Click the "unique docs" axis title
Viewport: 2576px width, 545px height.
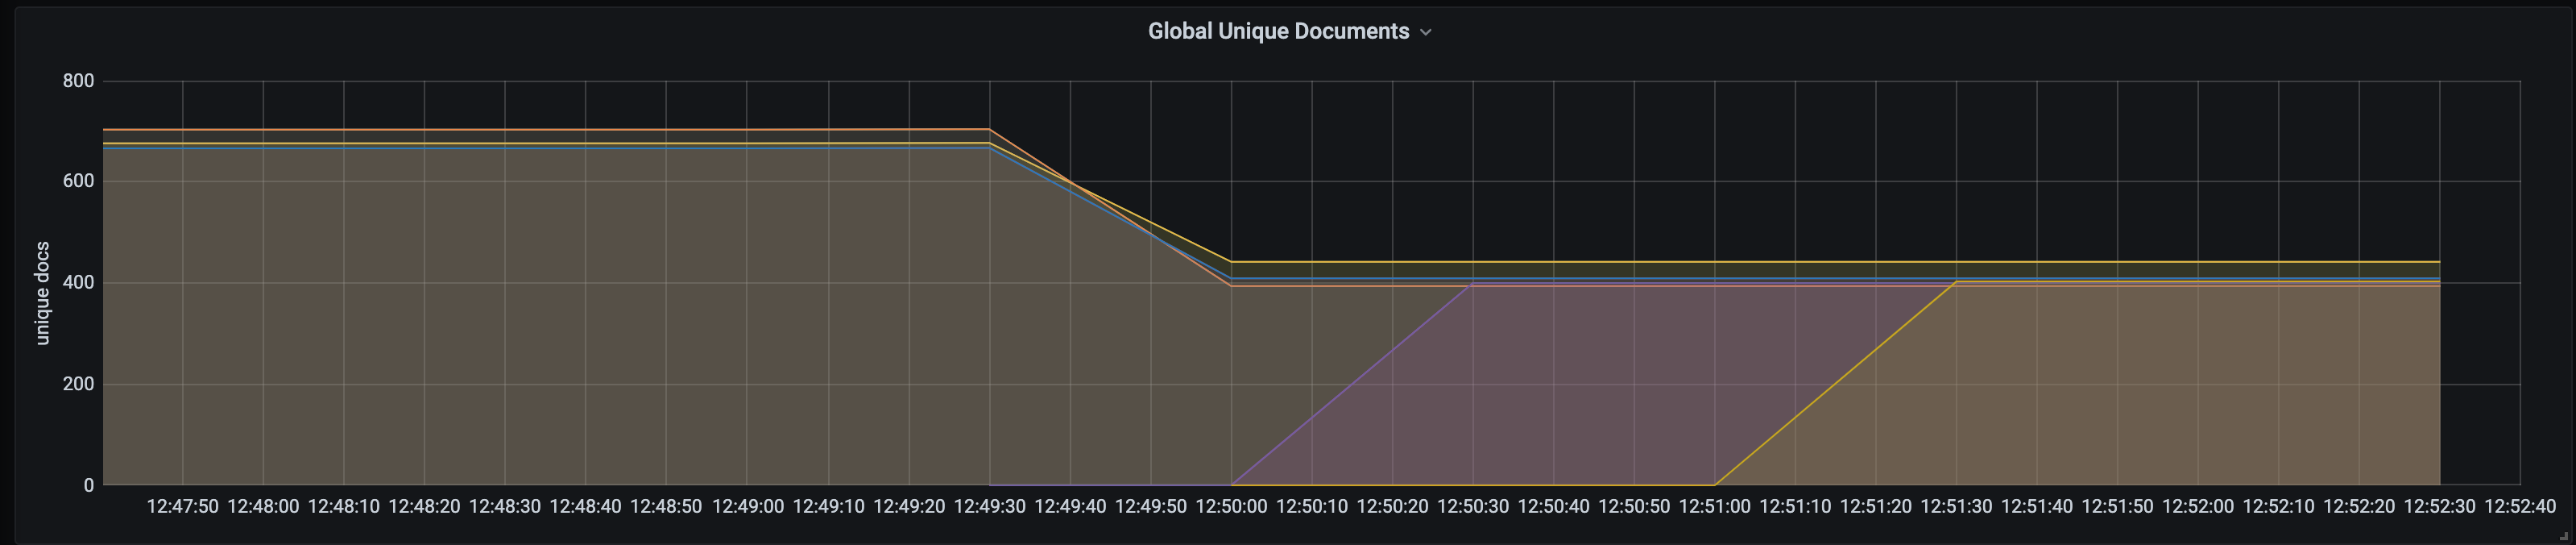[42, 293]
